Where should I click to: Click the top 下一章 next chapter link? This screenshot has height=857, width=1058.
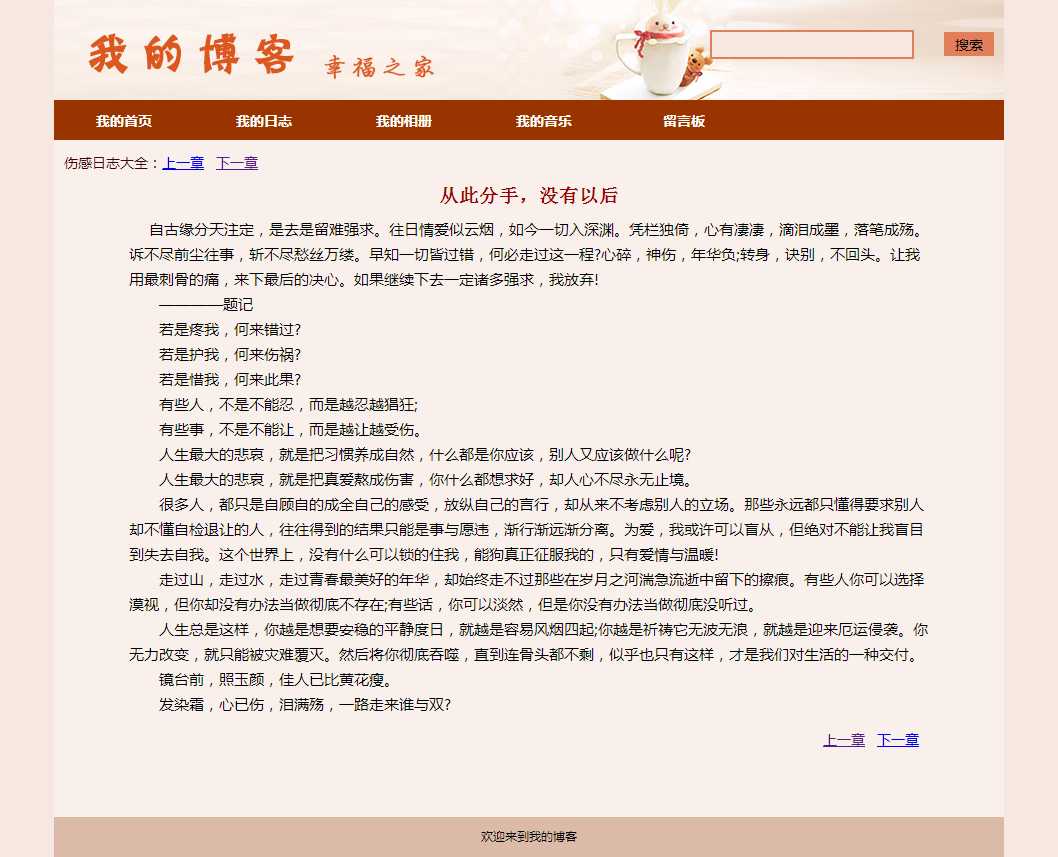(237, 163)
